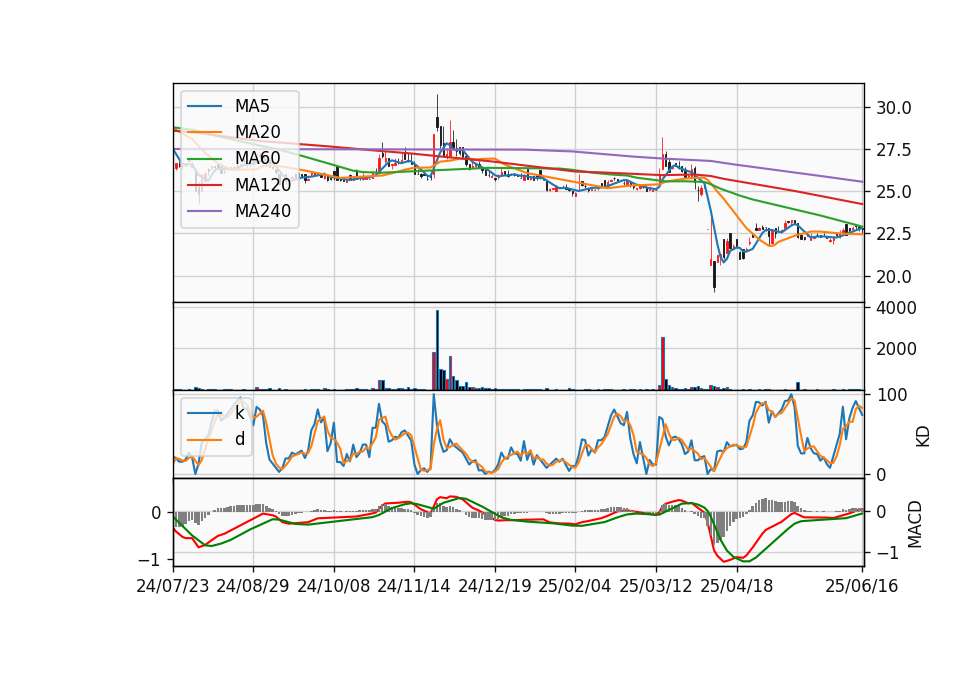Click the d label in KD legend
Viewport: 960px width, 690px height.
pyautogui.click(x=239, y=439)
